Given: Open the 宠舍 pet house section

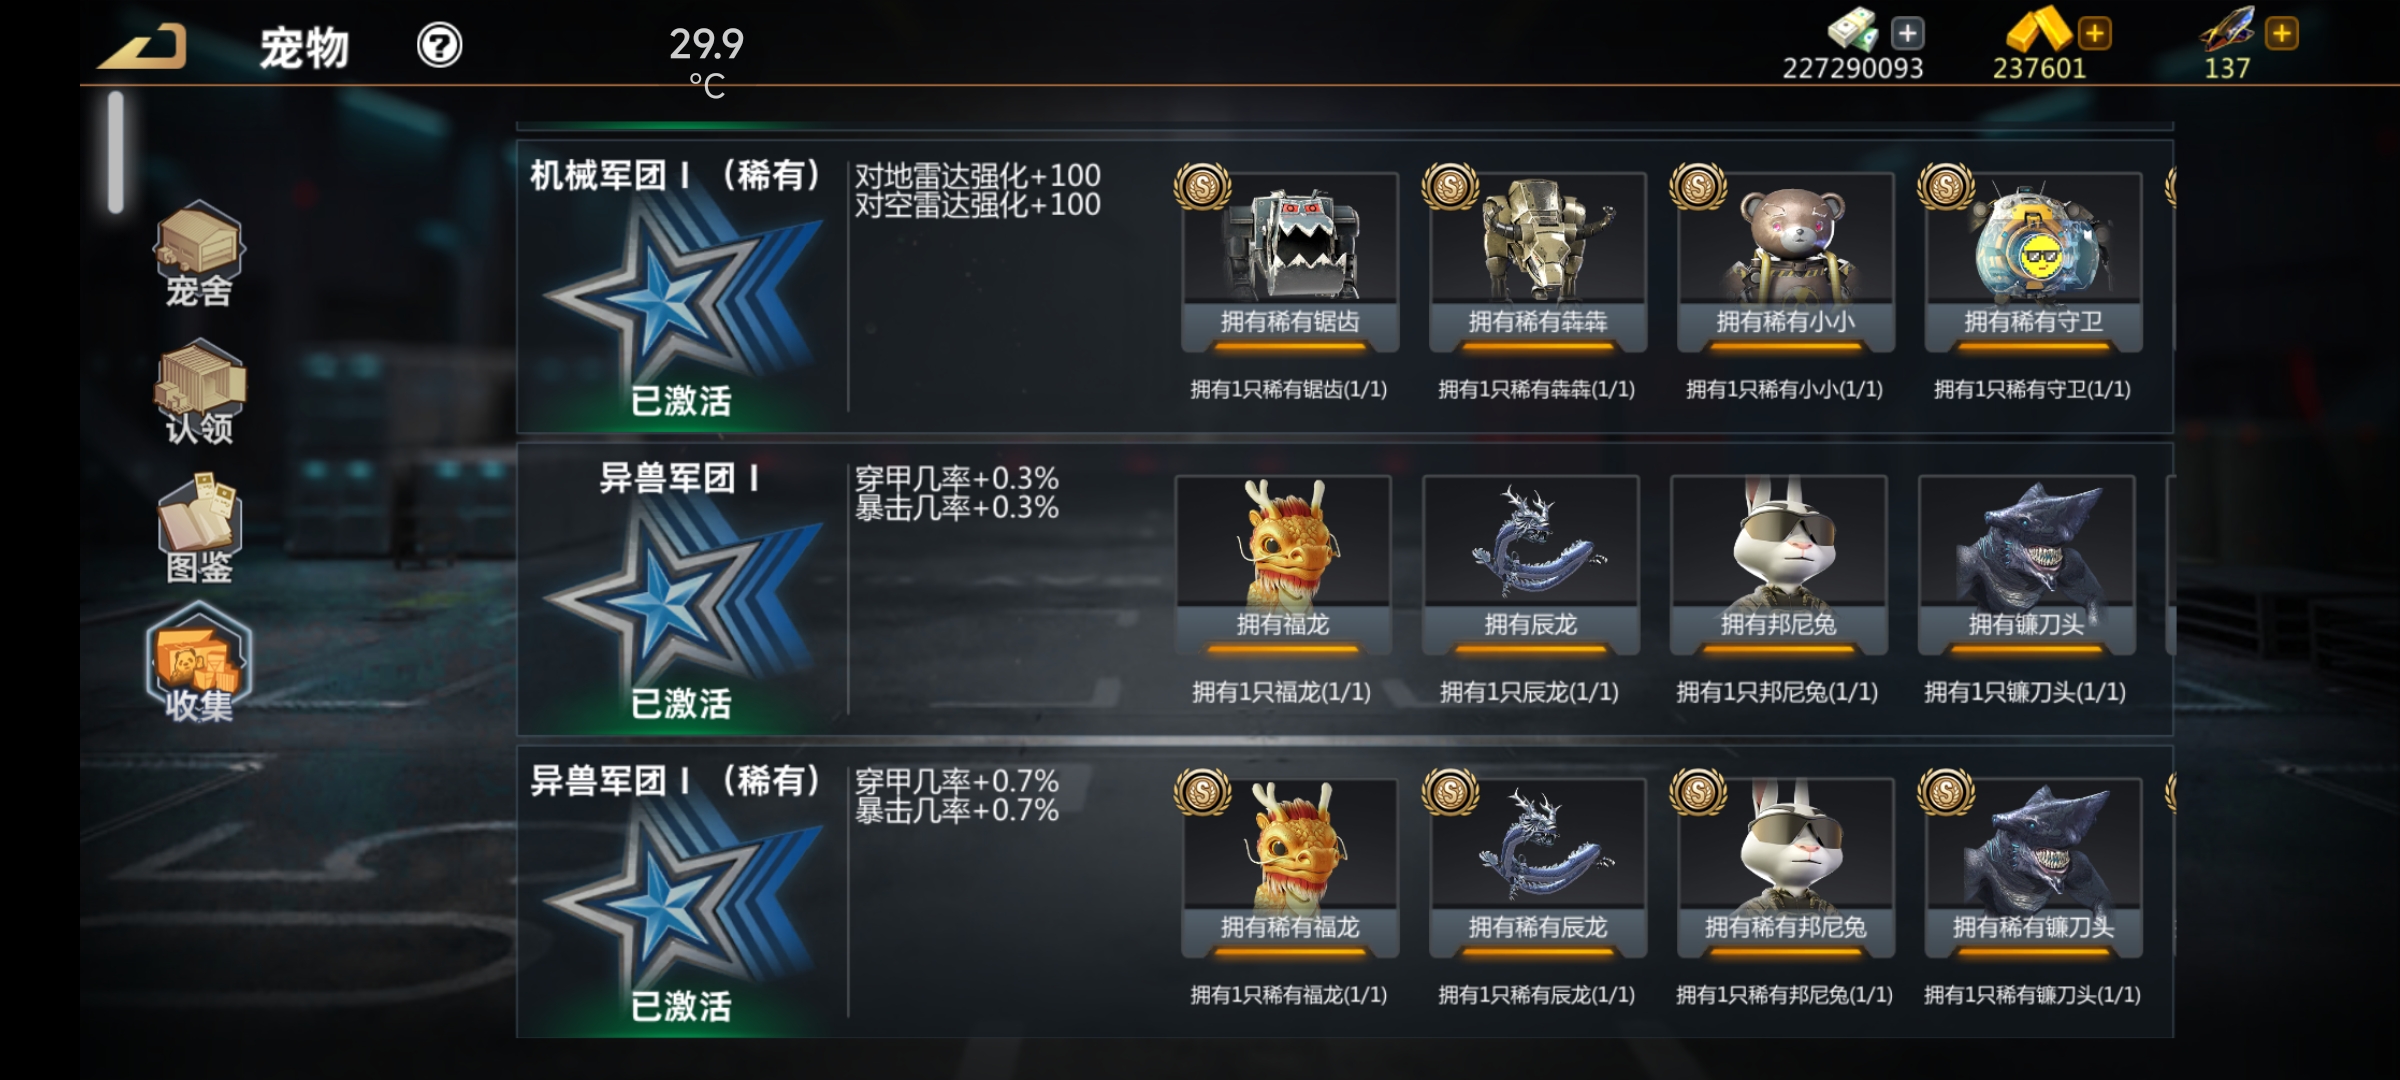Looking at the screenshot, I should [x=198, y=254].
